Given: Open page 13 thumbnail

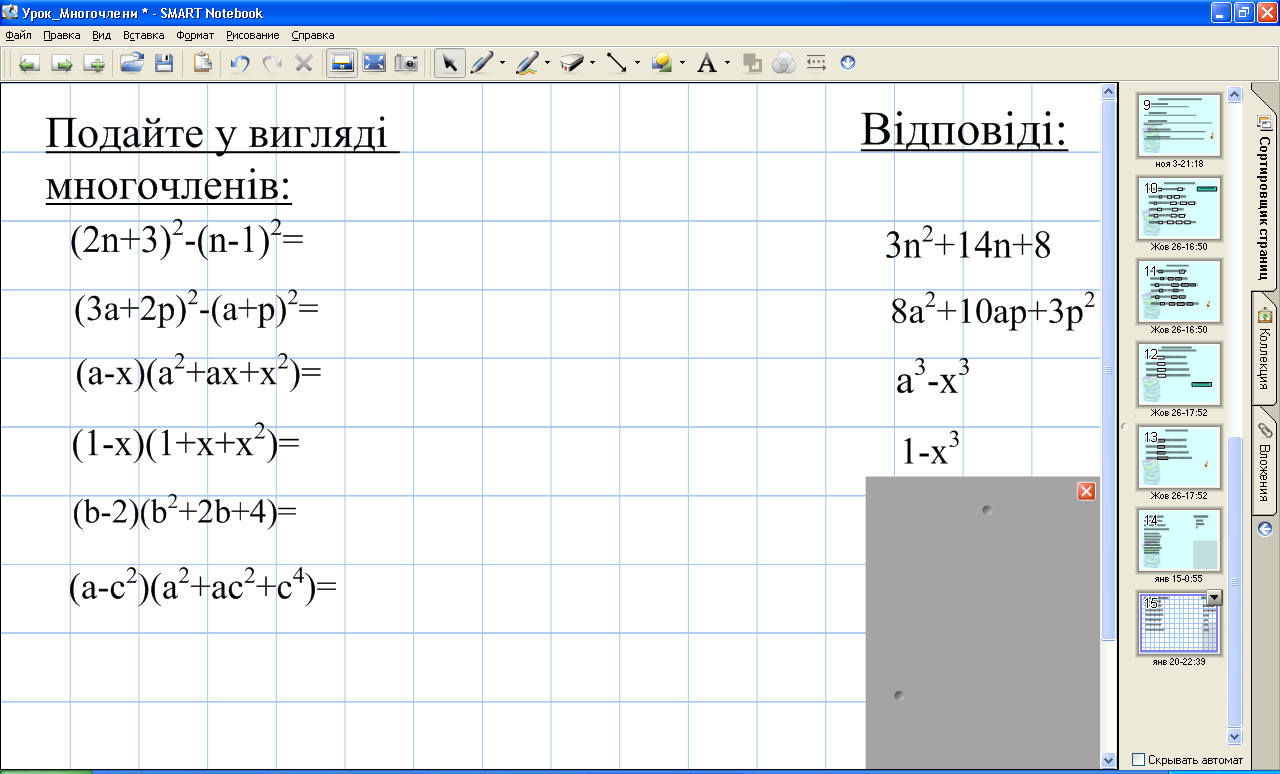Looking at the screenshot, I should [x=1179, y=458].
